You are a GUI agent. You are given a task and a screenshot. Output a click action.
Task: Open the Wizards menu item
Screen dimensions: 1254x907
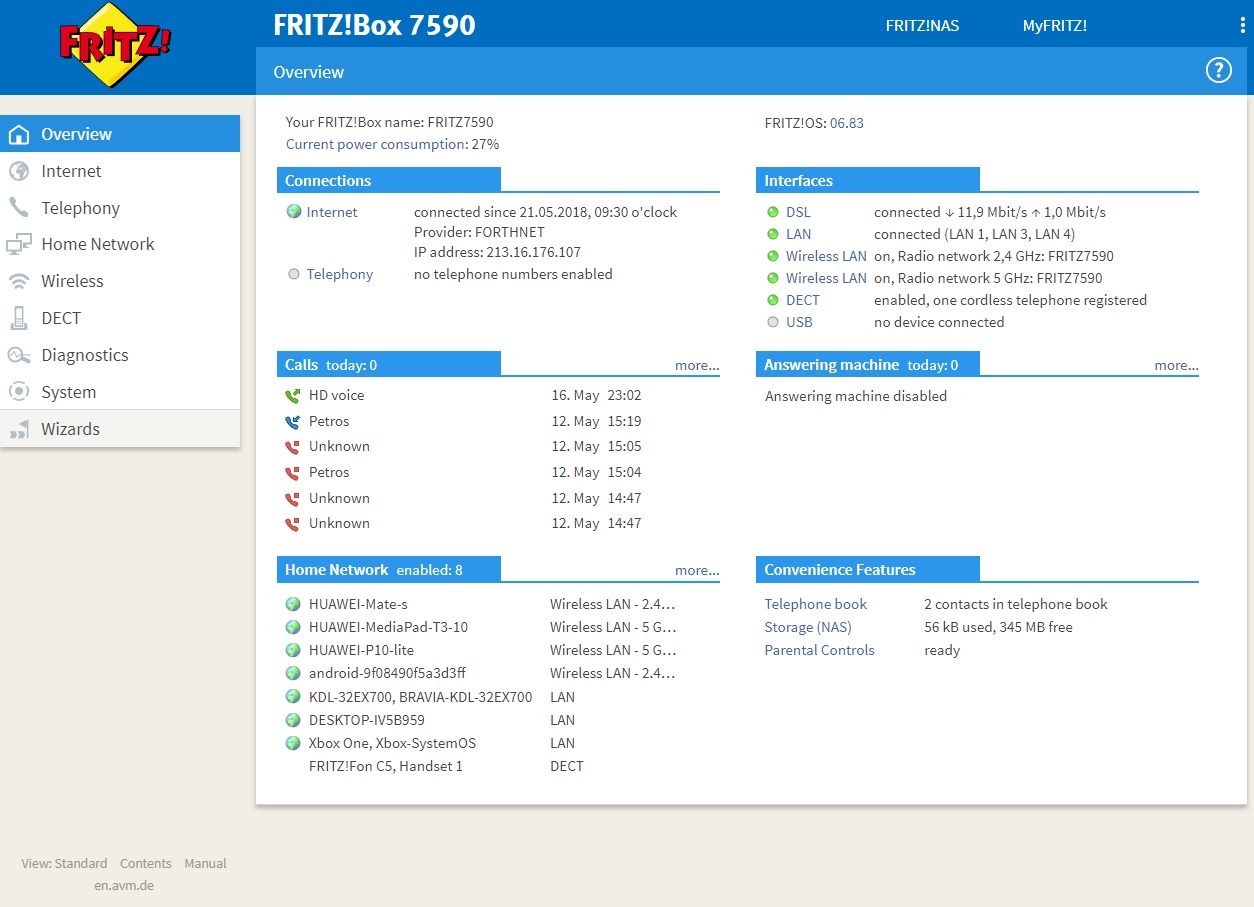[120, 429]
